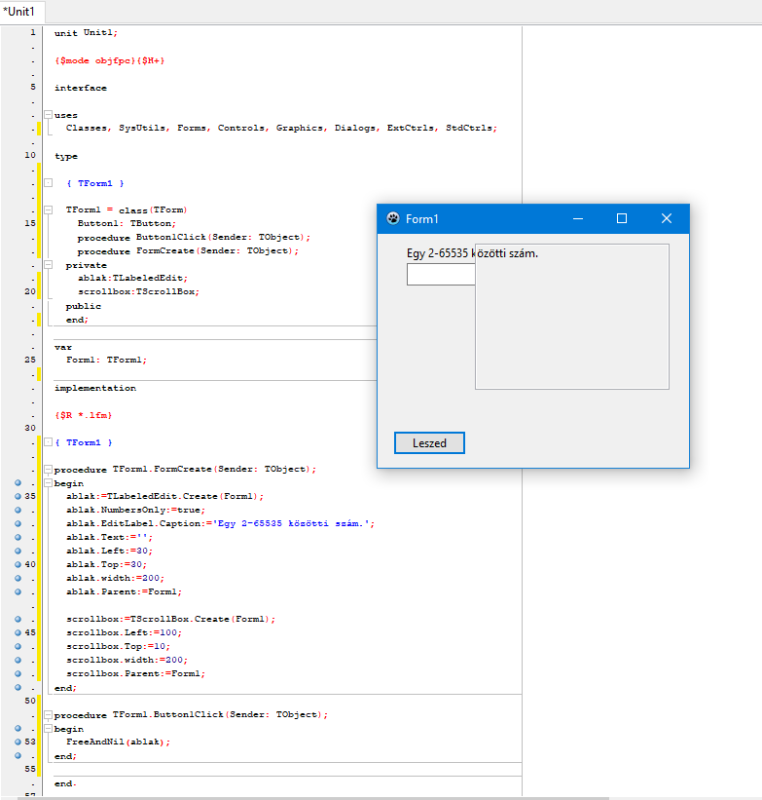Image resolution: width=762 pixels, height=800 pixels.
Task: Maximize the Form1 window
Action: coord(622,218)
